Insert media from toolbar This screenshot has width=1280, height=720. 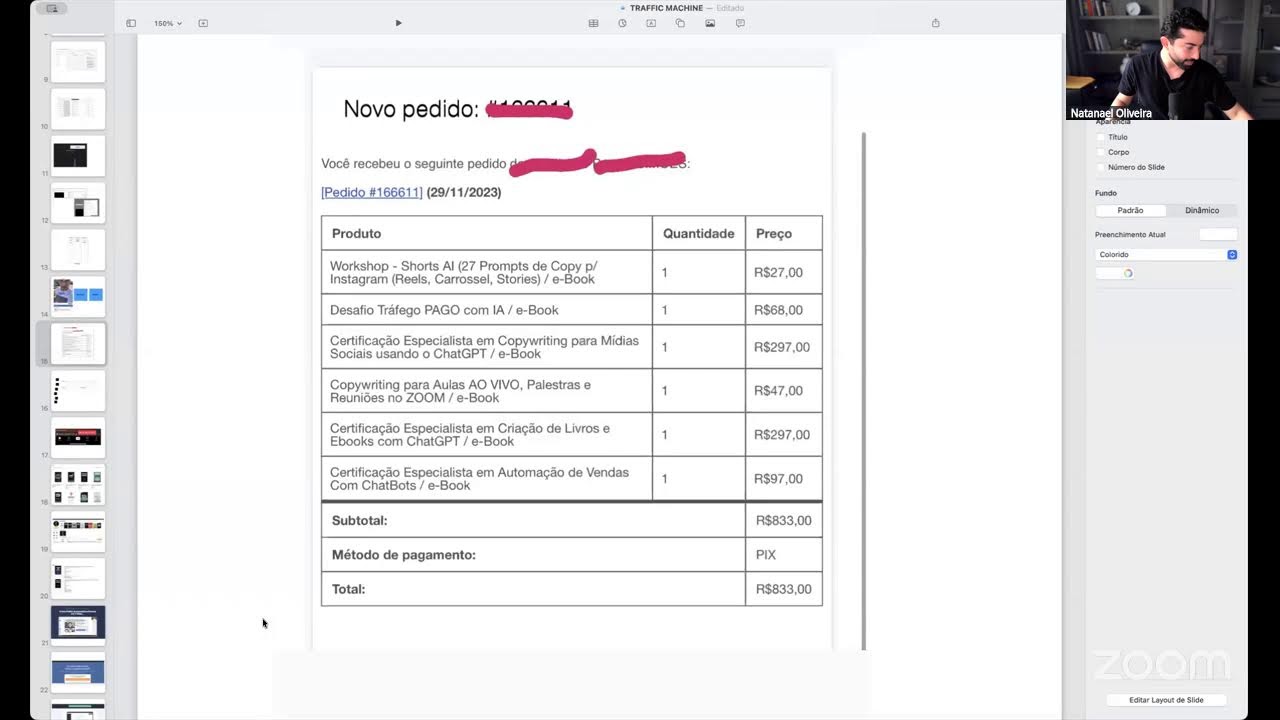click(710, 23)
